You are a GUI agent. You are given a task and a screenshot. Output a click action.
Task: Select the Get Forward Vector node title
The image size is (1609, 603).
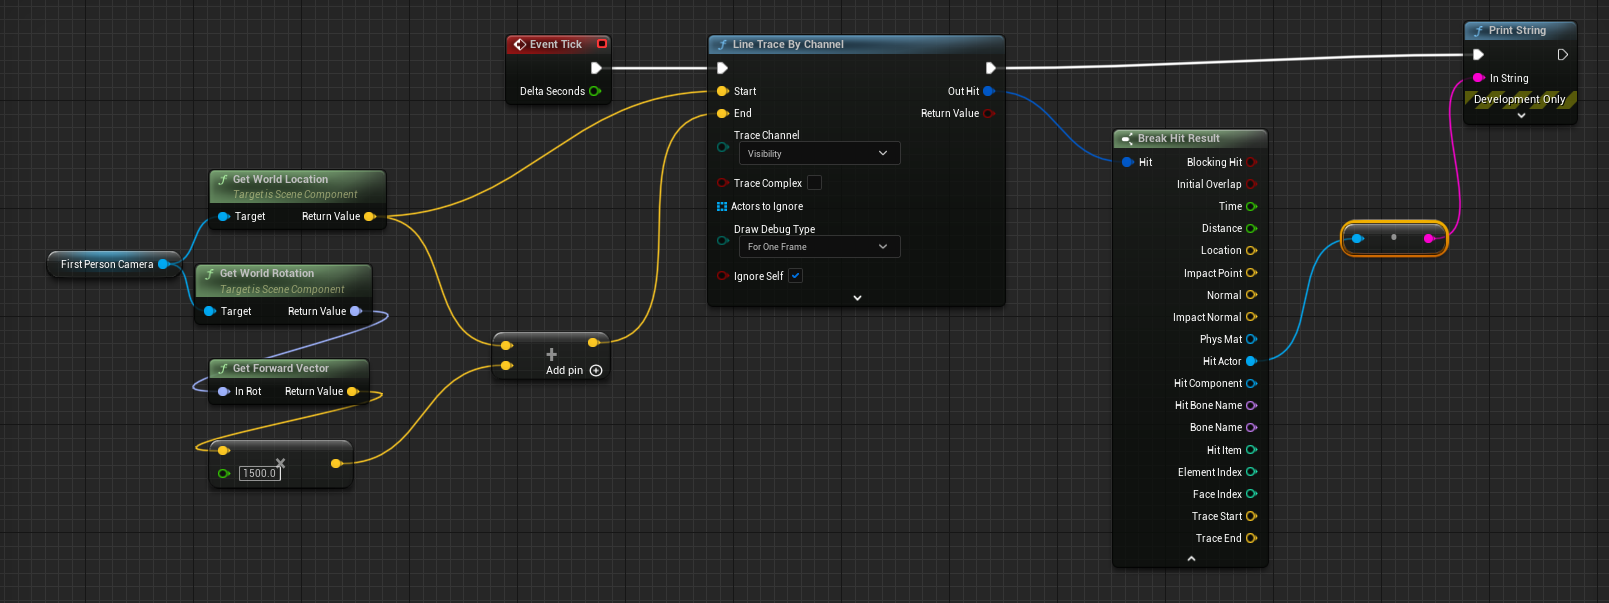click(280, 368)
